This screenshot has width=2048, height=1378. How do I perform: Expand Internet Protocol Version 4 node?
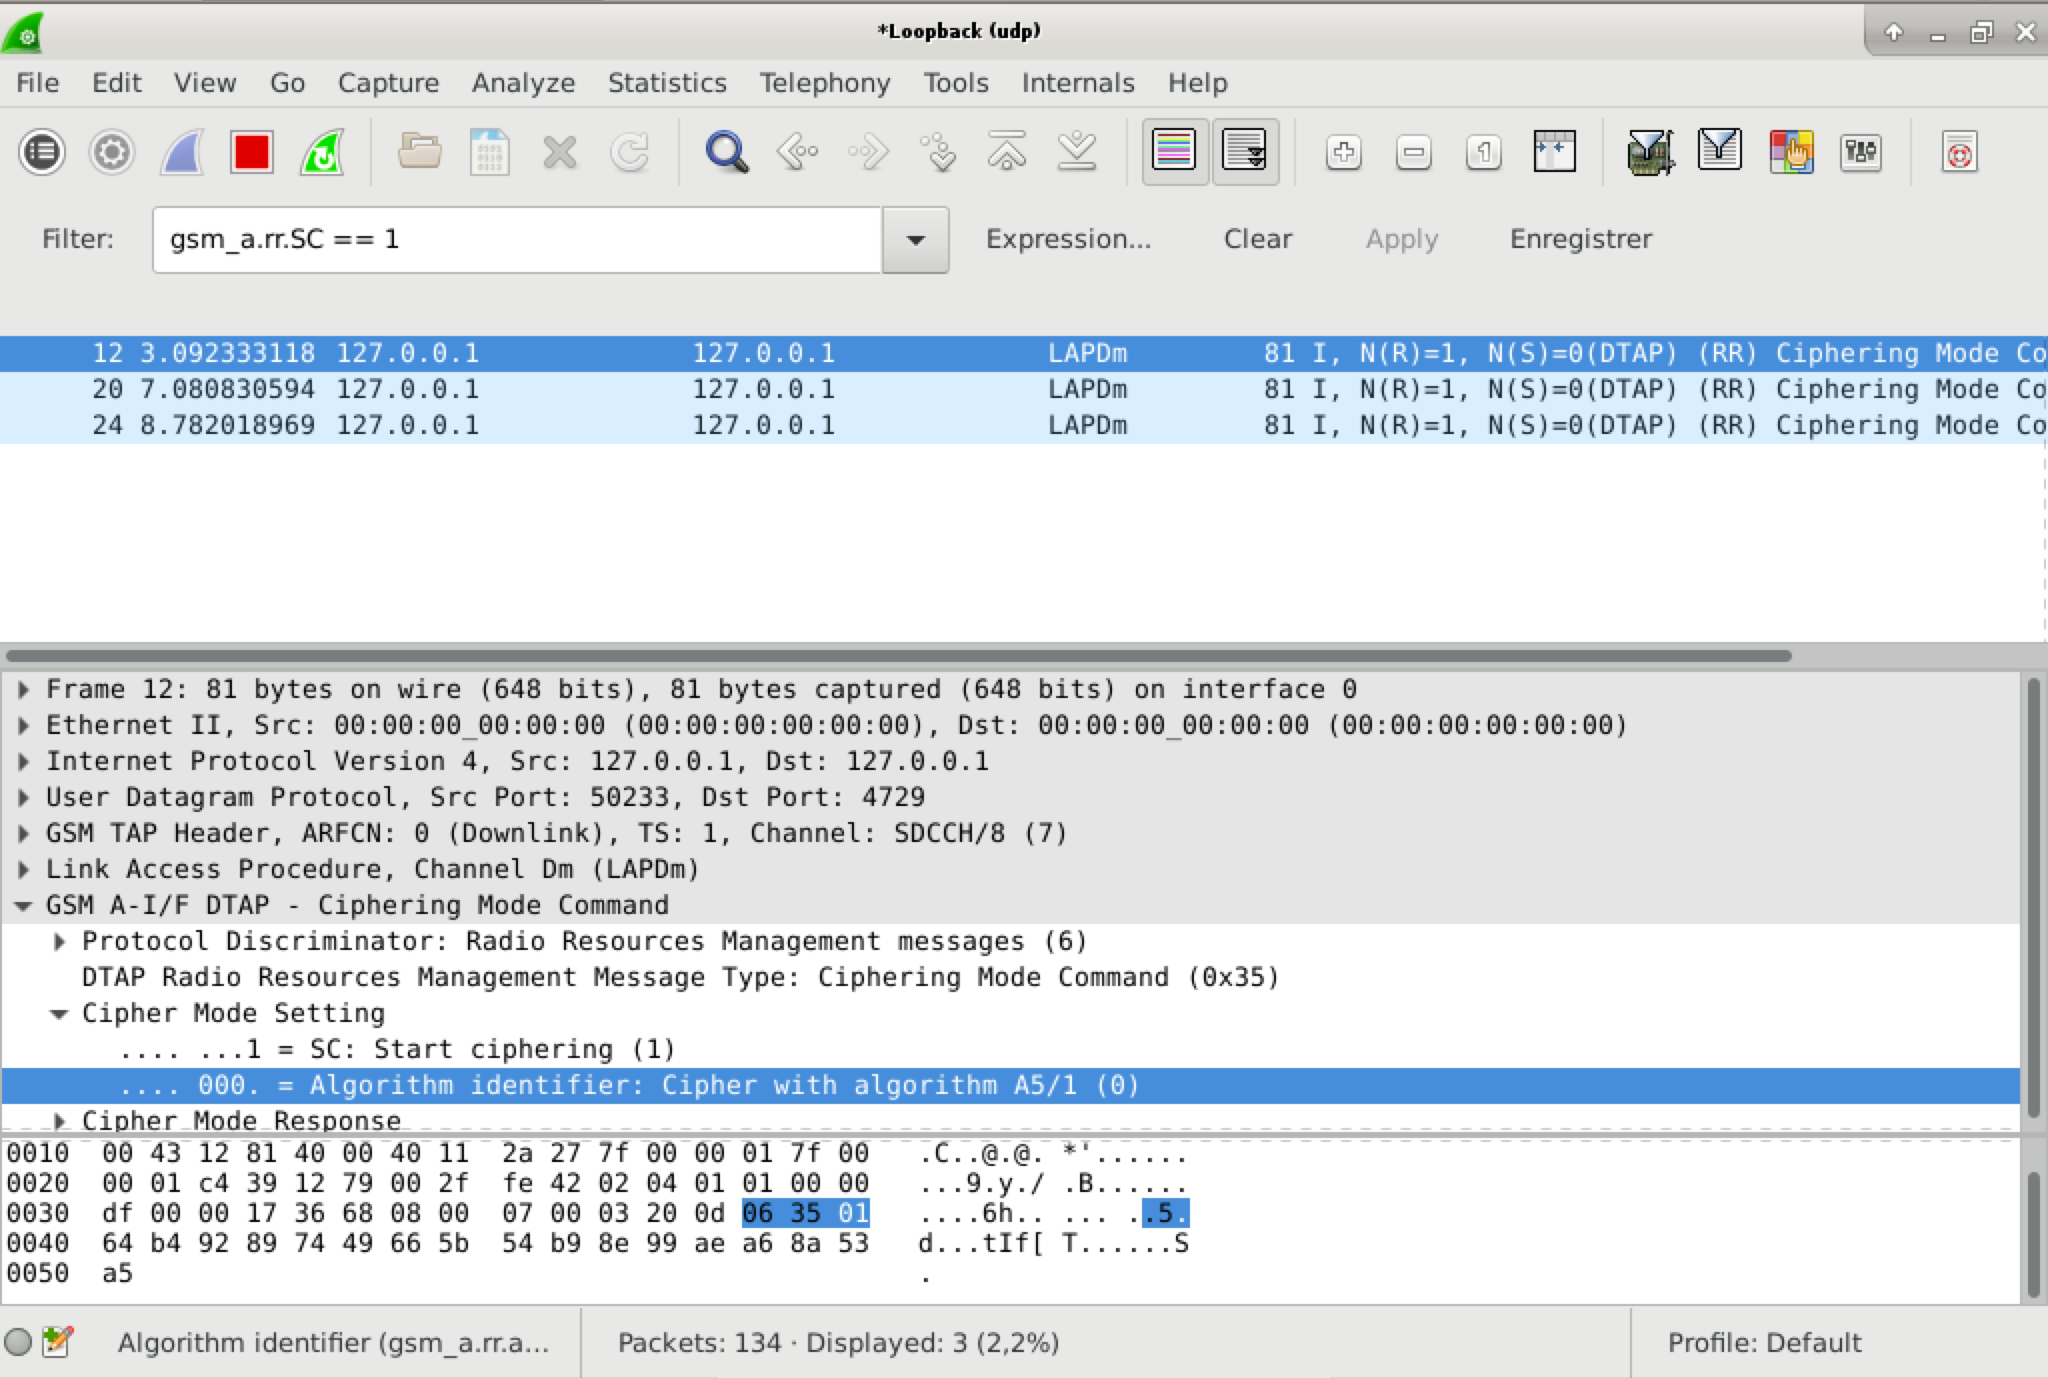click(x=23, y=761)
